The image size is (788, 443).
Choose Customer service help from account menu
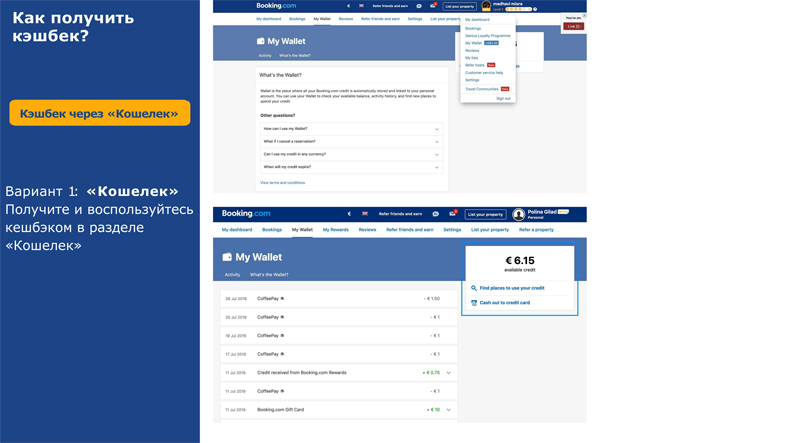coord(484,73)
